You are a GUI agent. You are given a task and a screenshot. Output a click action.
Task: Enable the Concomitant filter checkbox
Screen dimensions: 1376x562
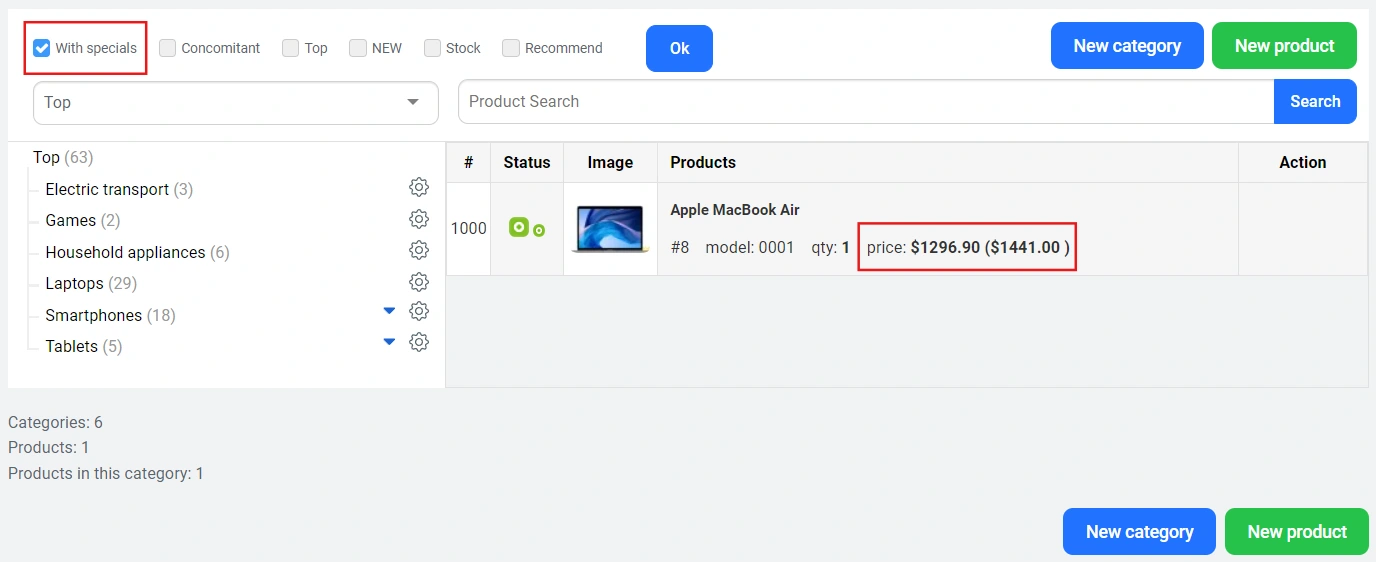click(168, 48)
